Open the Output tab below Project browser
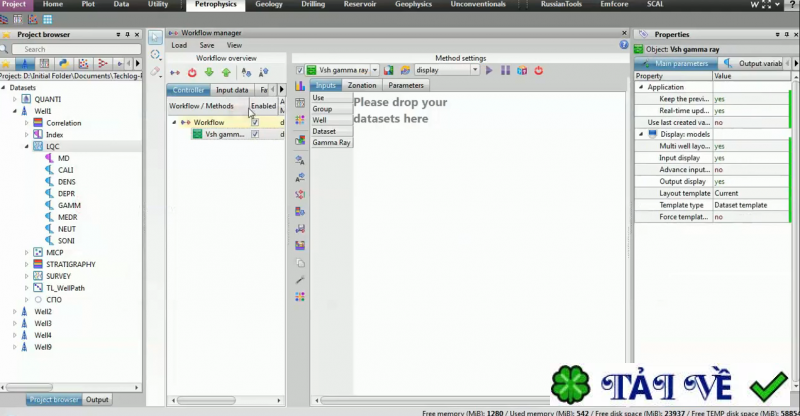The height and width of the screenshot is (416, 800). [97, 400]
